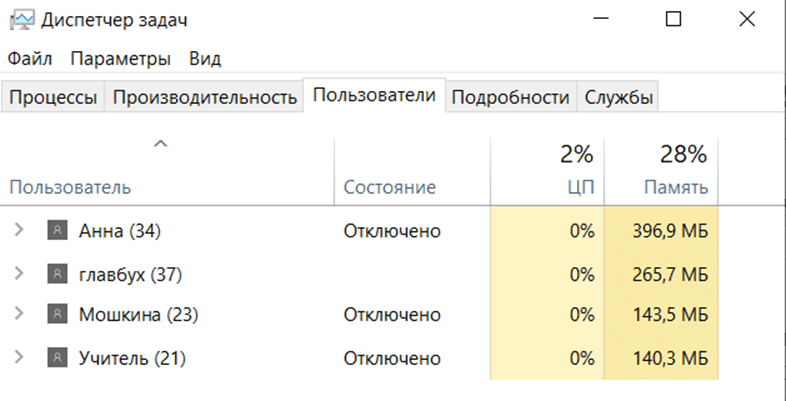
Task: Go to the Подробности tab
Action: pos(510,97)
